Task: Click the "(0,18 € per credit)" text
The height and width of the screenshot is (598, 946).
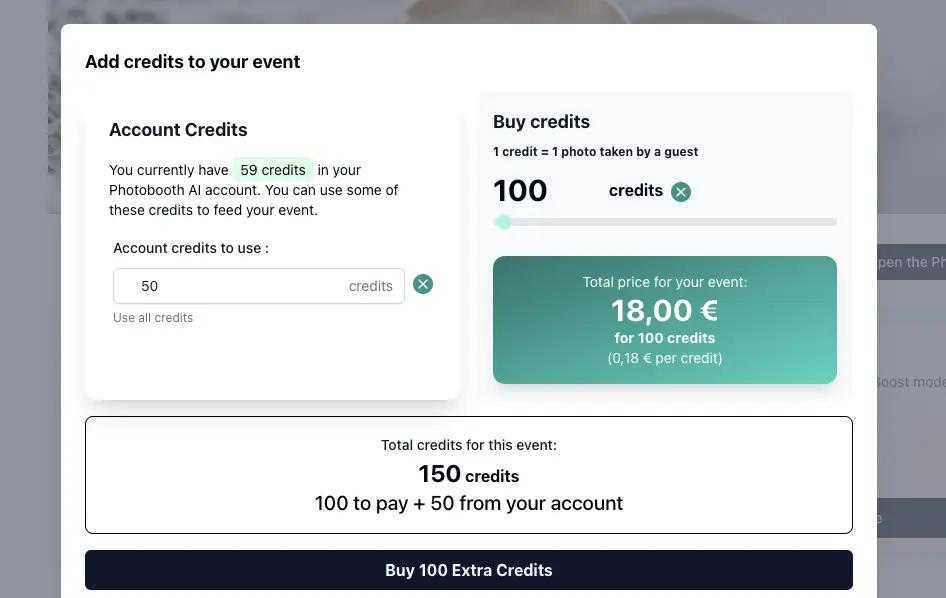Action: point(665,358)
